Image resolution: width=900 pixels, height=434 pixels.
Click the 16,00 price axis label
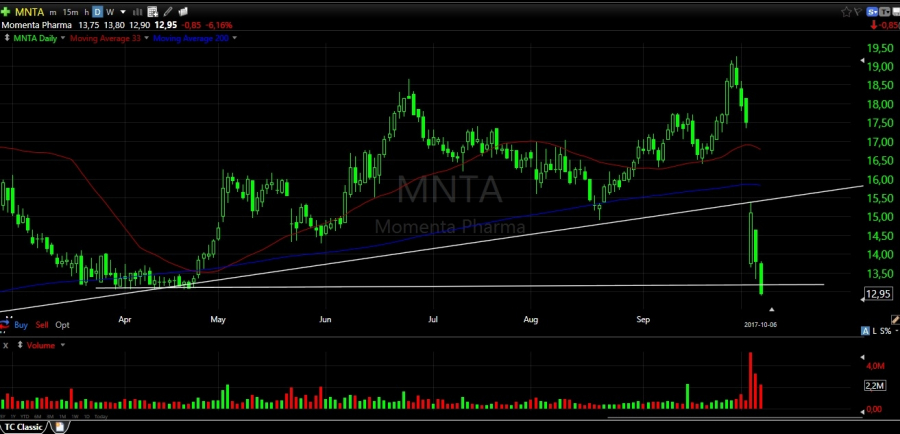coord(882,180)
